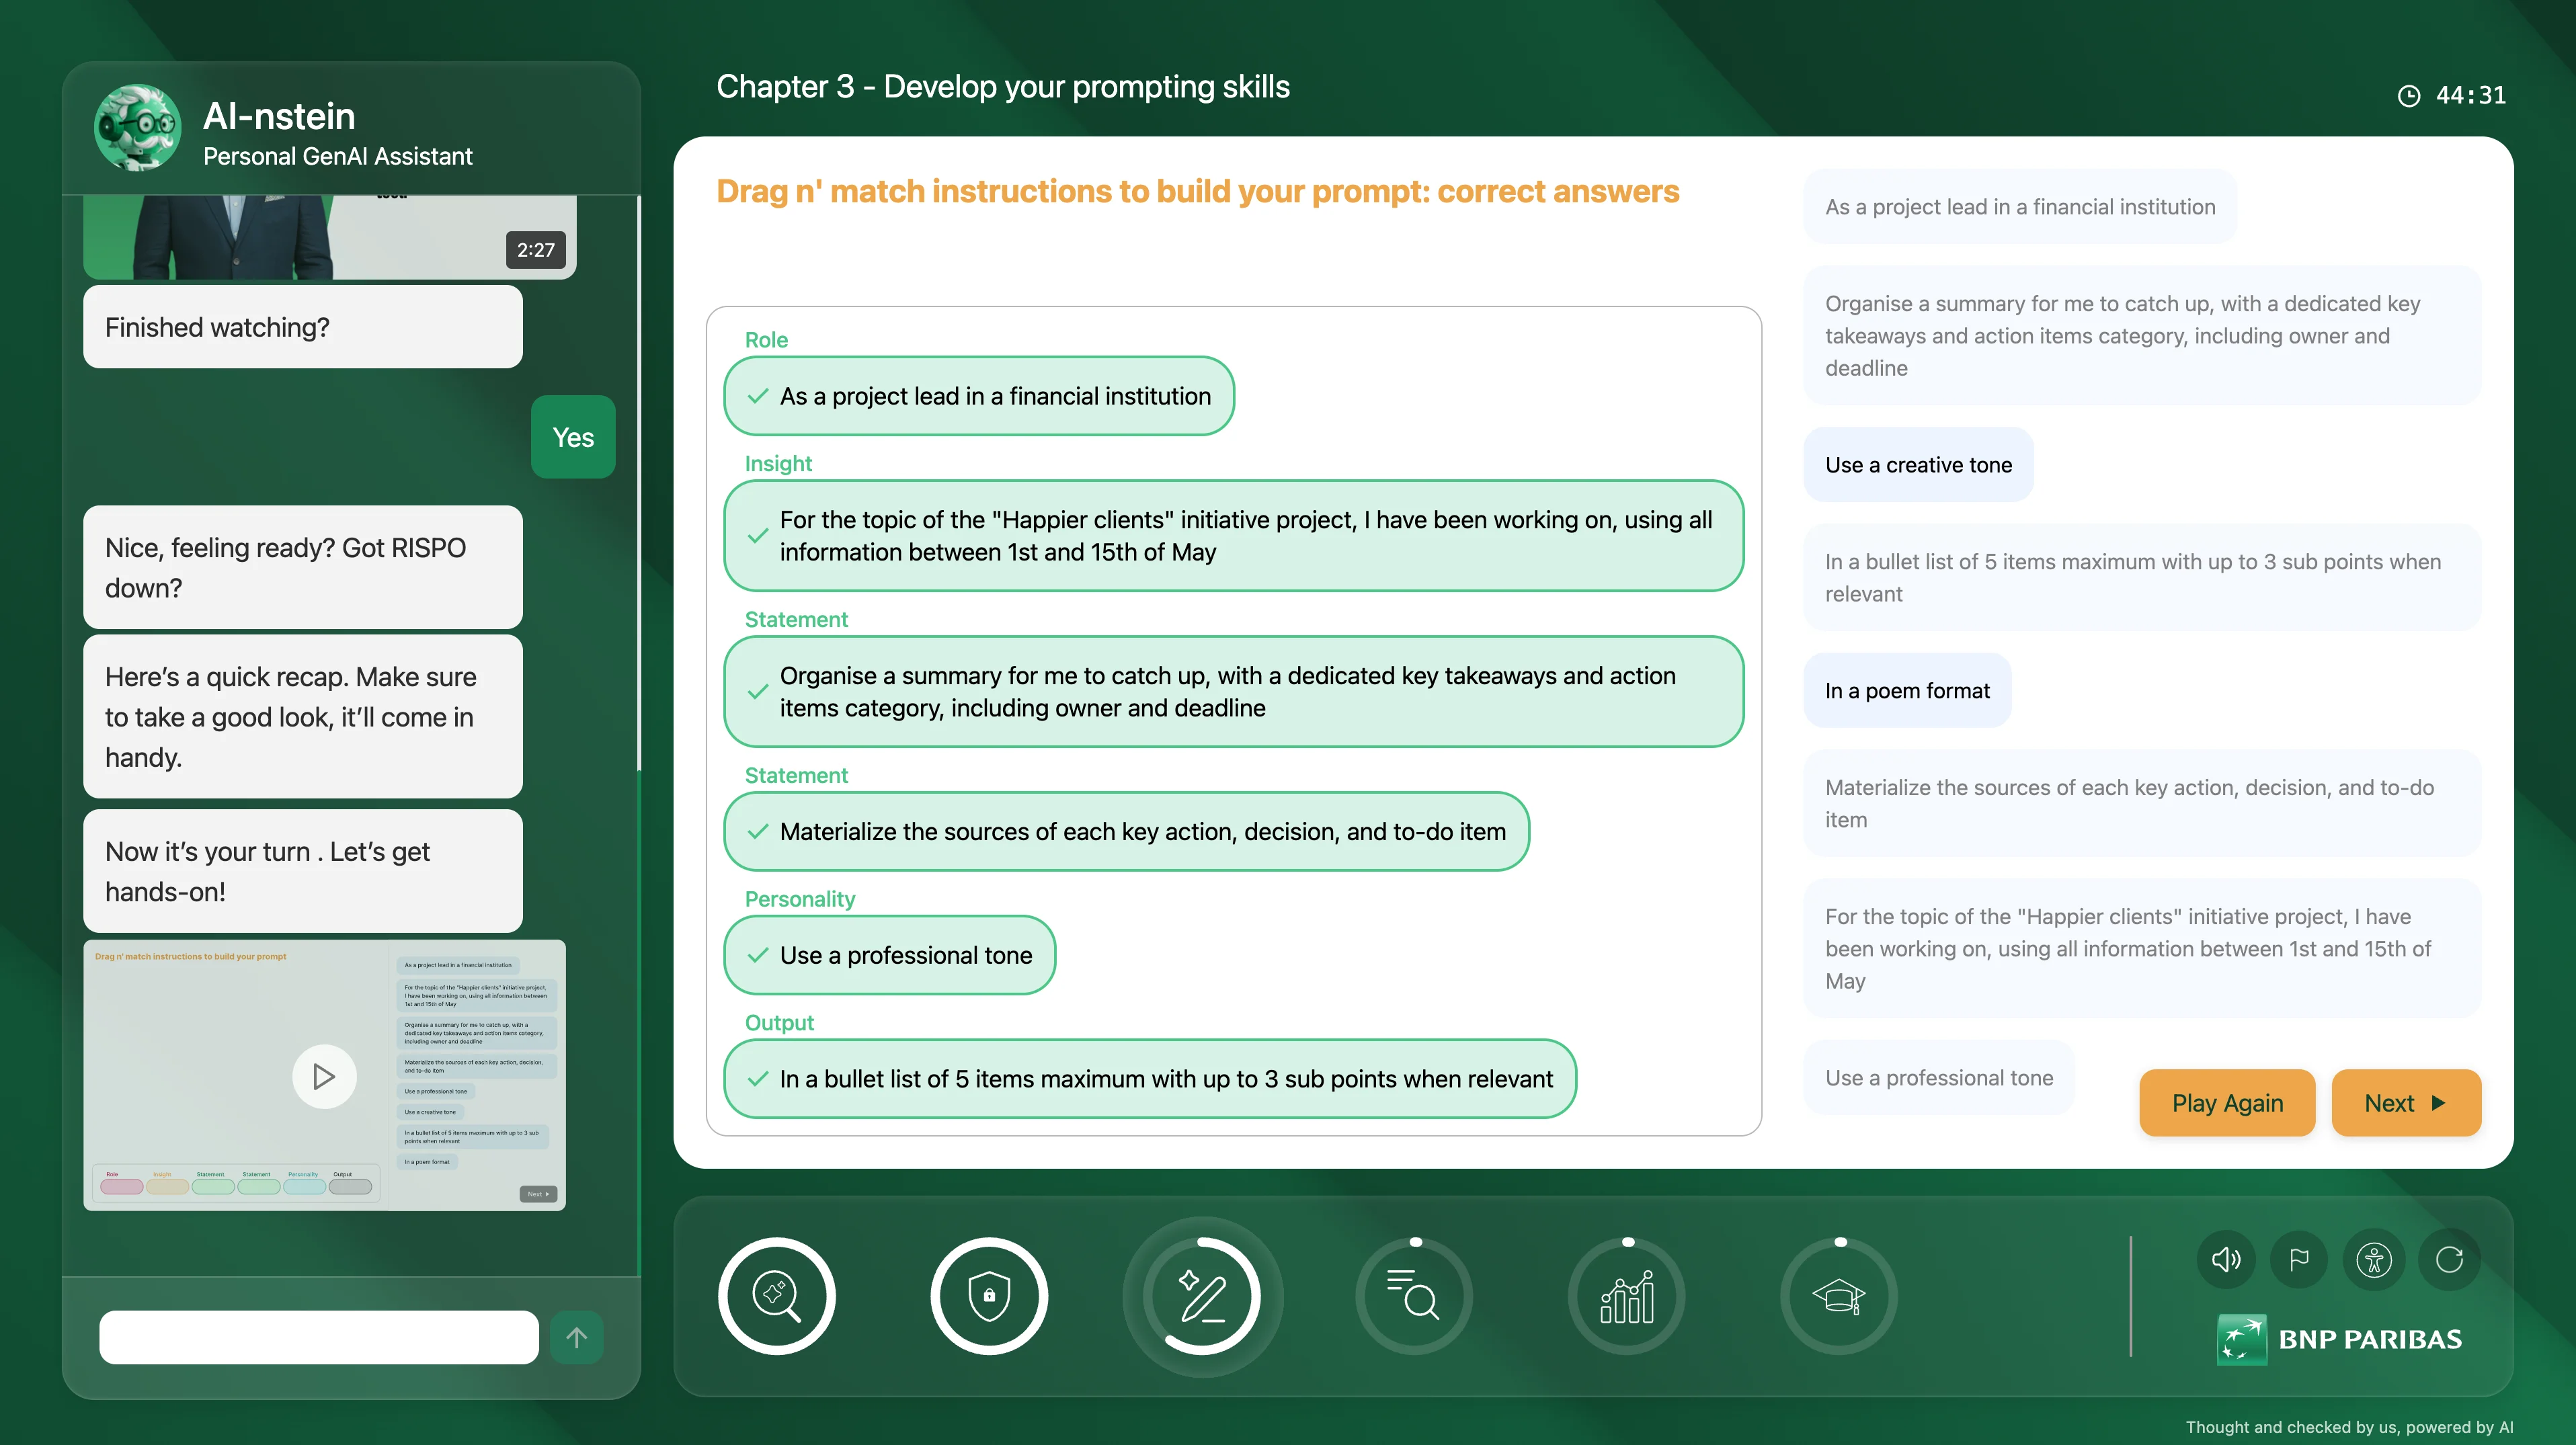This screenshot has height=1445, width=2576.
Task: Click the BNP Paribas logo
Action: [2340, 1339]
